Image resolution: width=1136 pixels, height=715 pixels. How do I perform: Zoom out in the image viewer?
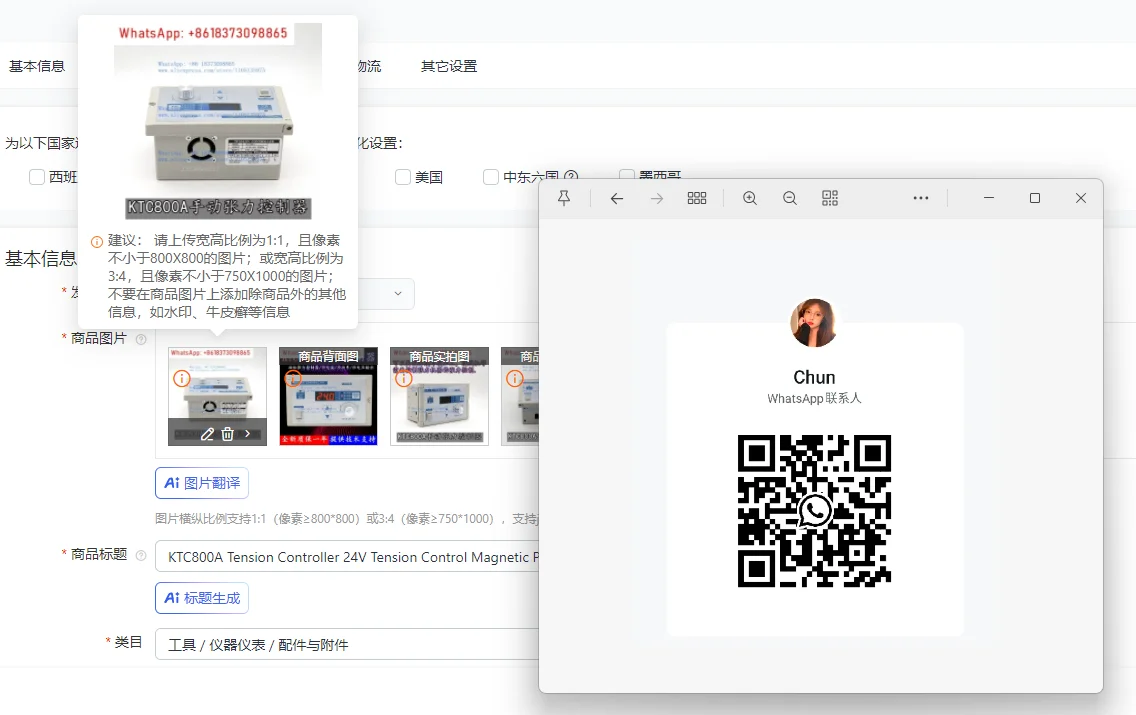click(x=790, y=198)
